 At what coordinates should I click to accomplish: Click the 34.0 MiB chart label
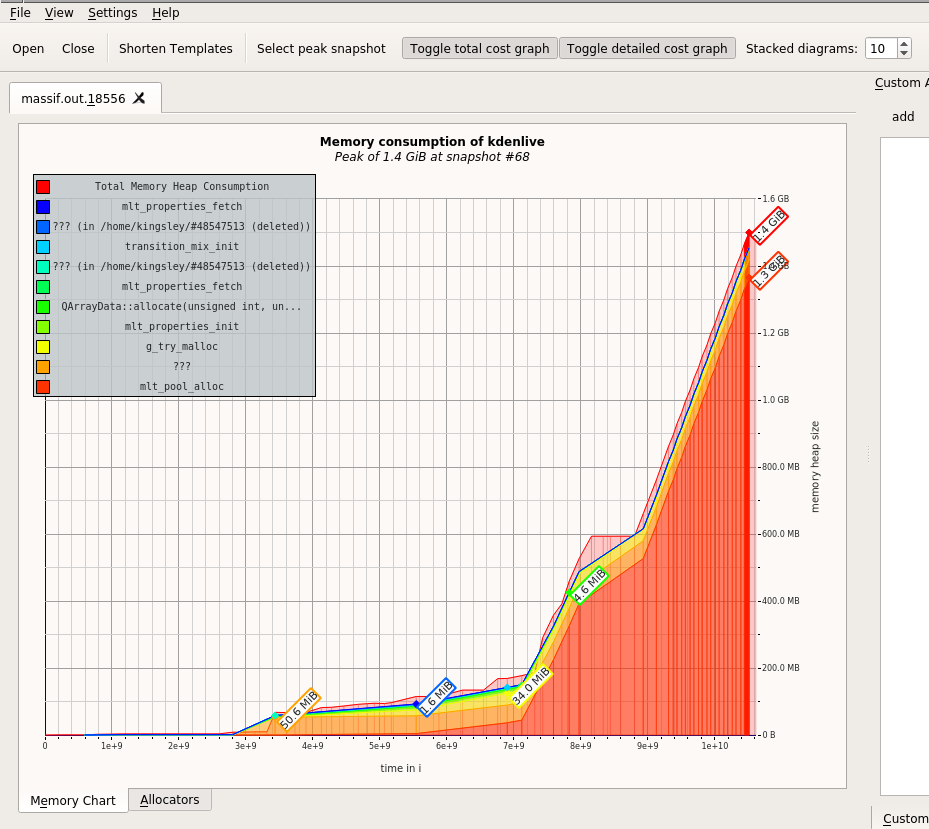tap(531, 686)
